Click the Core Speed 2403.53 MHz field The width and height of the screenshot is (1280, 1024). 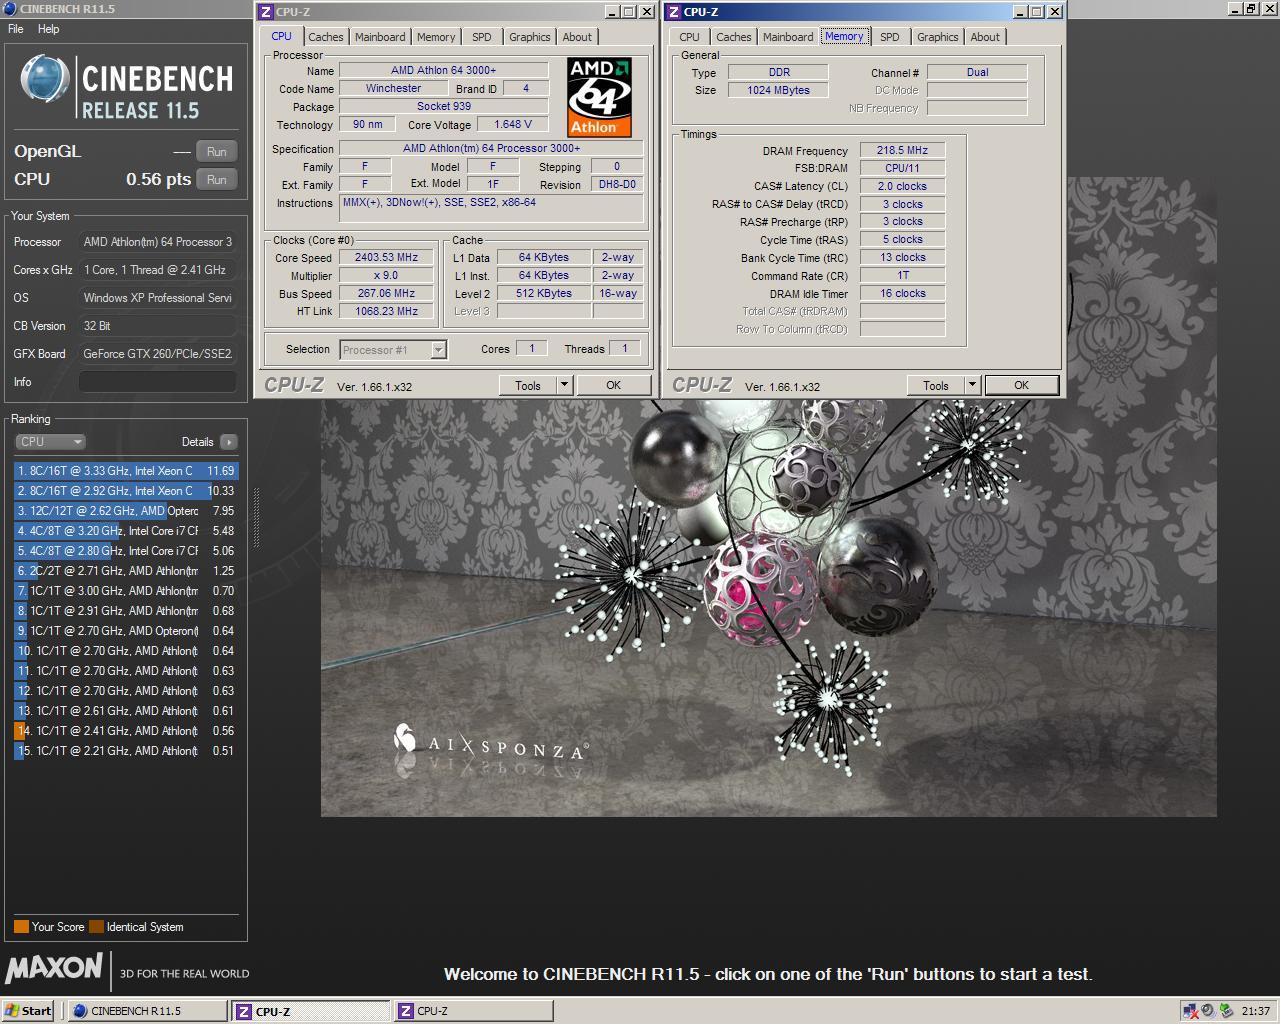(x=386, y=258)
